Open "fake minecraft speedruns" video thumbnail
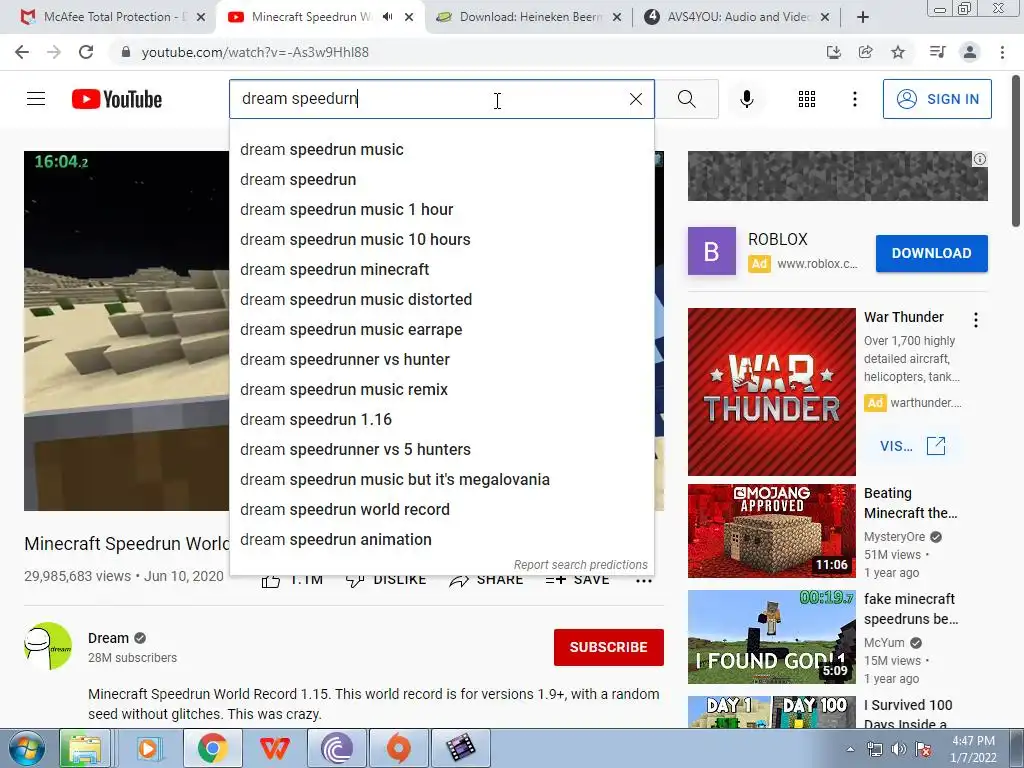This screenshot has width=1024, height=768. coord(771,637)
